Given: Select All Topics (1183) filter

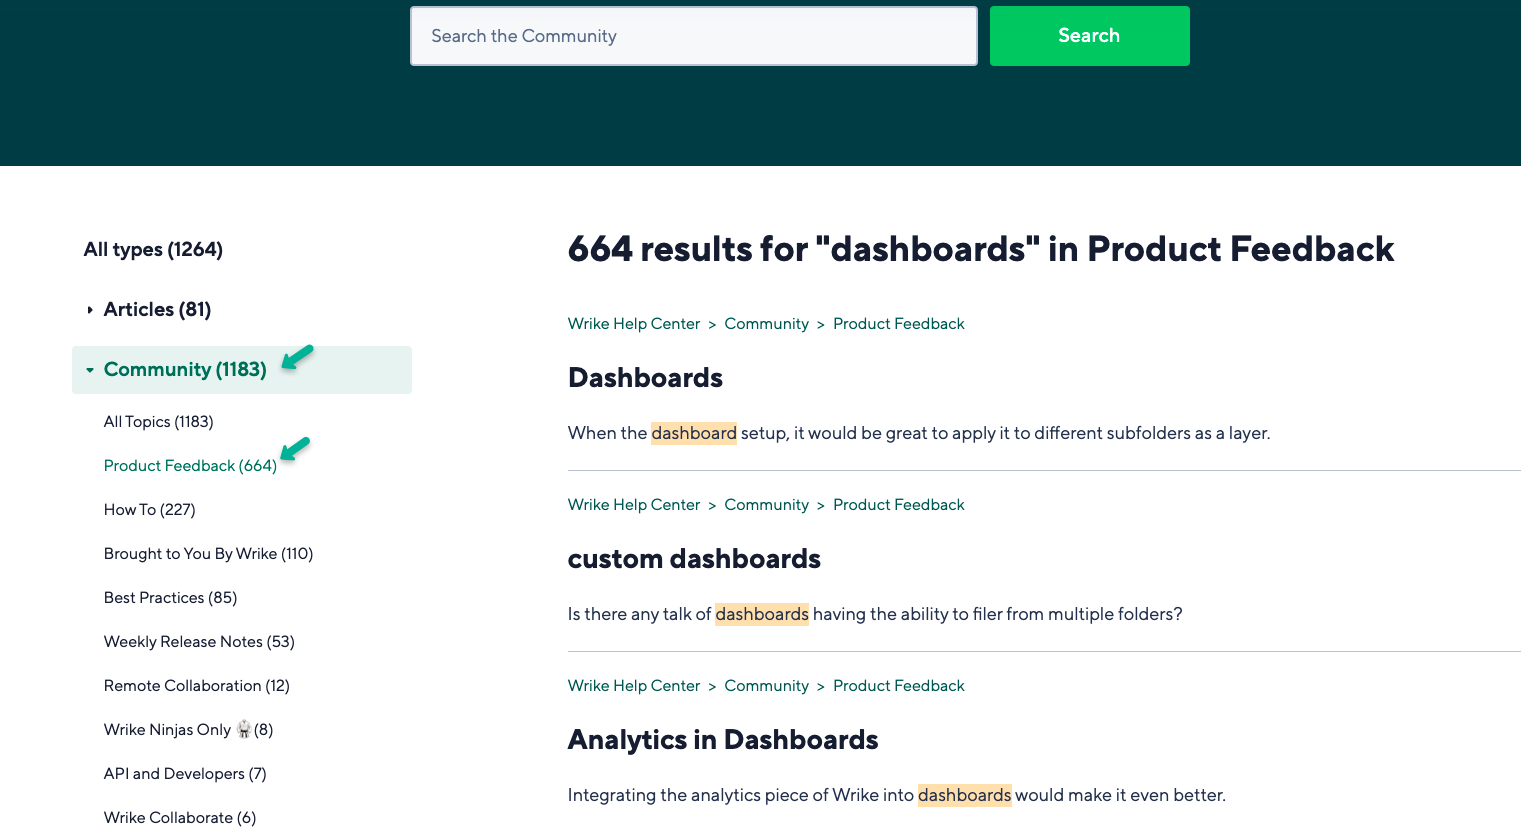Looking at the screenshot, I should (x=158, y=422).
